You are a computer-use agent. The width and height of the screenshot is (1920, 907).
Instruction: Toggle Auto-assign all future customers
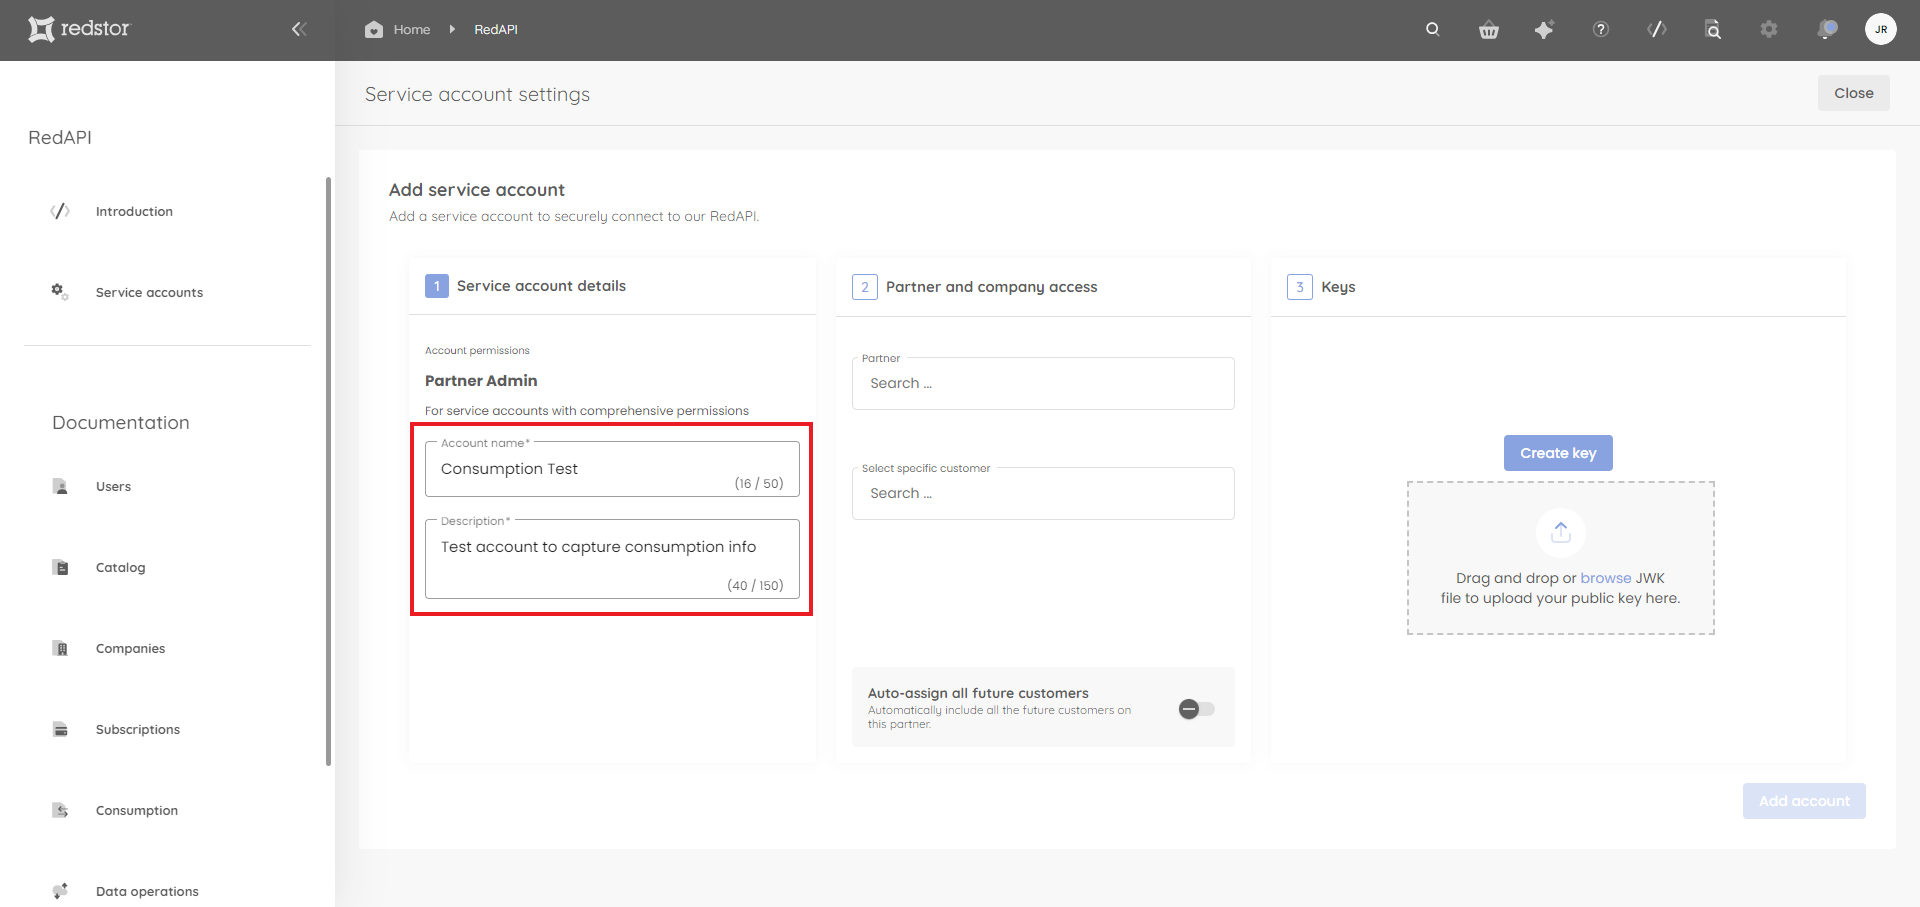coord(1196,709)
